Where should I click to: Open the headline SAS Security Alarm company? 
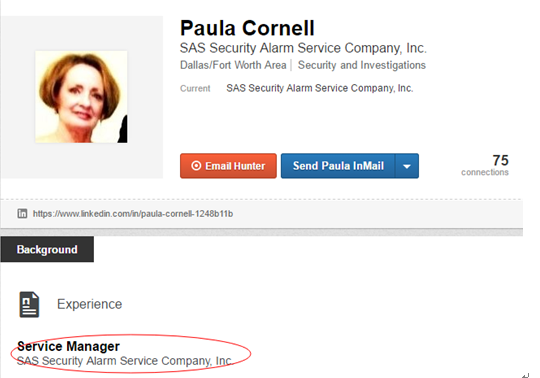pyautogui.click(x=303, y=48)
